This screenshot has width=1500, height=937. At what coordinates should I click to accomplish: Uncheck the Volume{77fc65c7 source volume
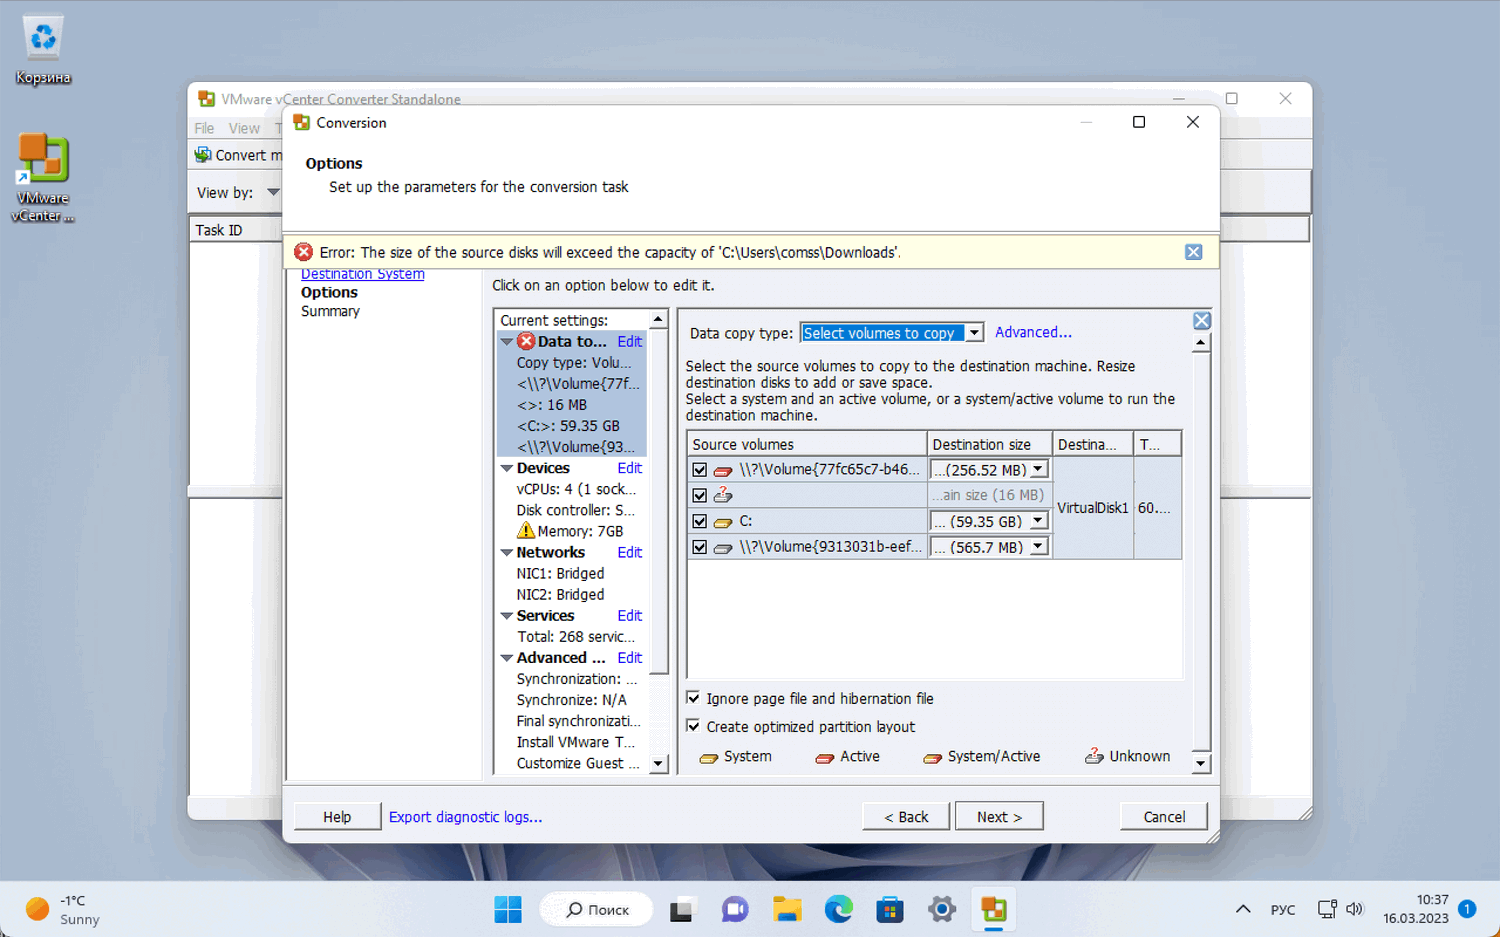[x=700, y=470]
